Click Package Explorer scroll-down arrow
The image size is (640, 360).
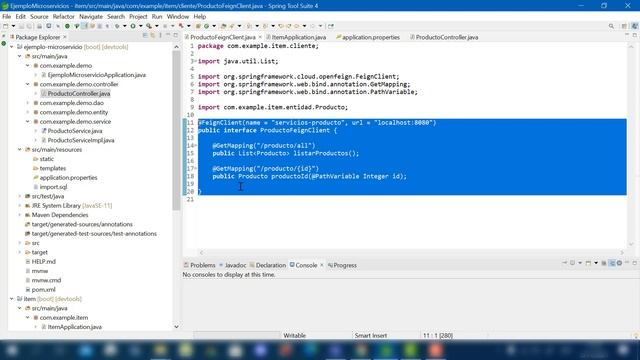176,327
